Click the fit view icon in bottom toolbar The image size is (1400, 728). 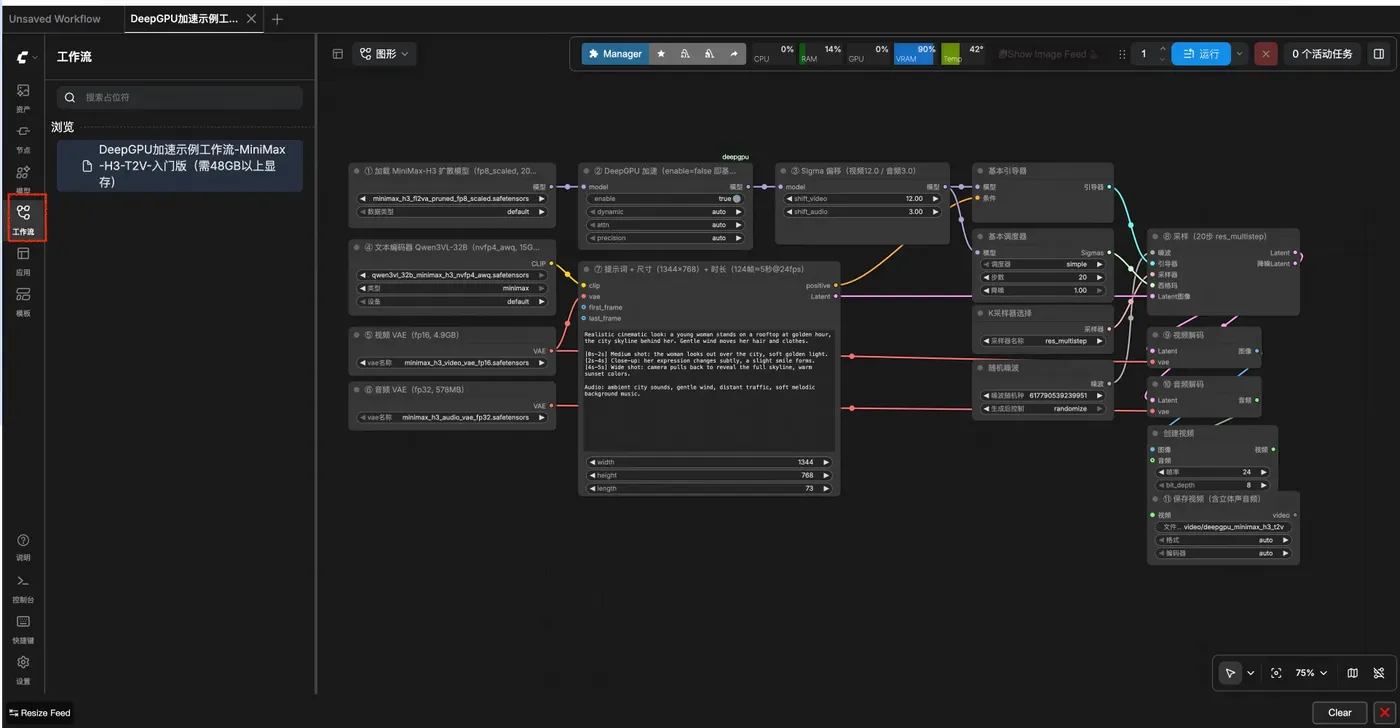1276,673
